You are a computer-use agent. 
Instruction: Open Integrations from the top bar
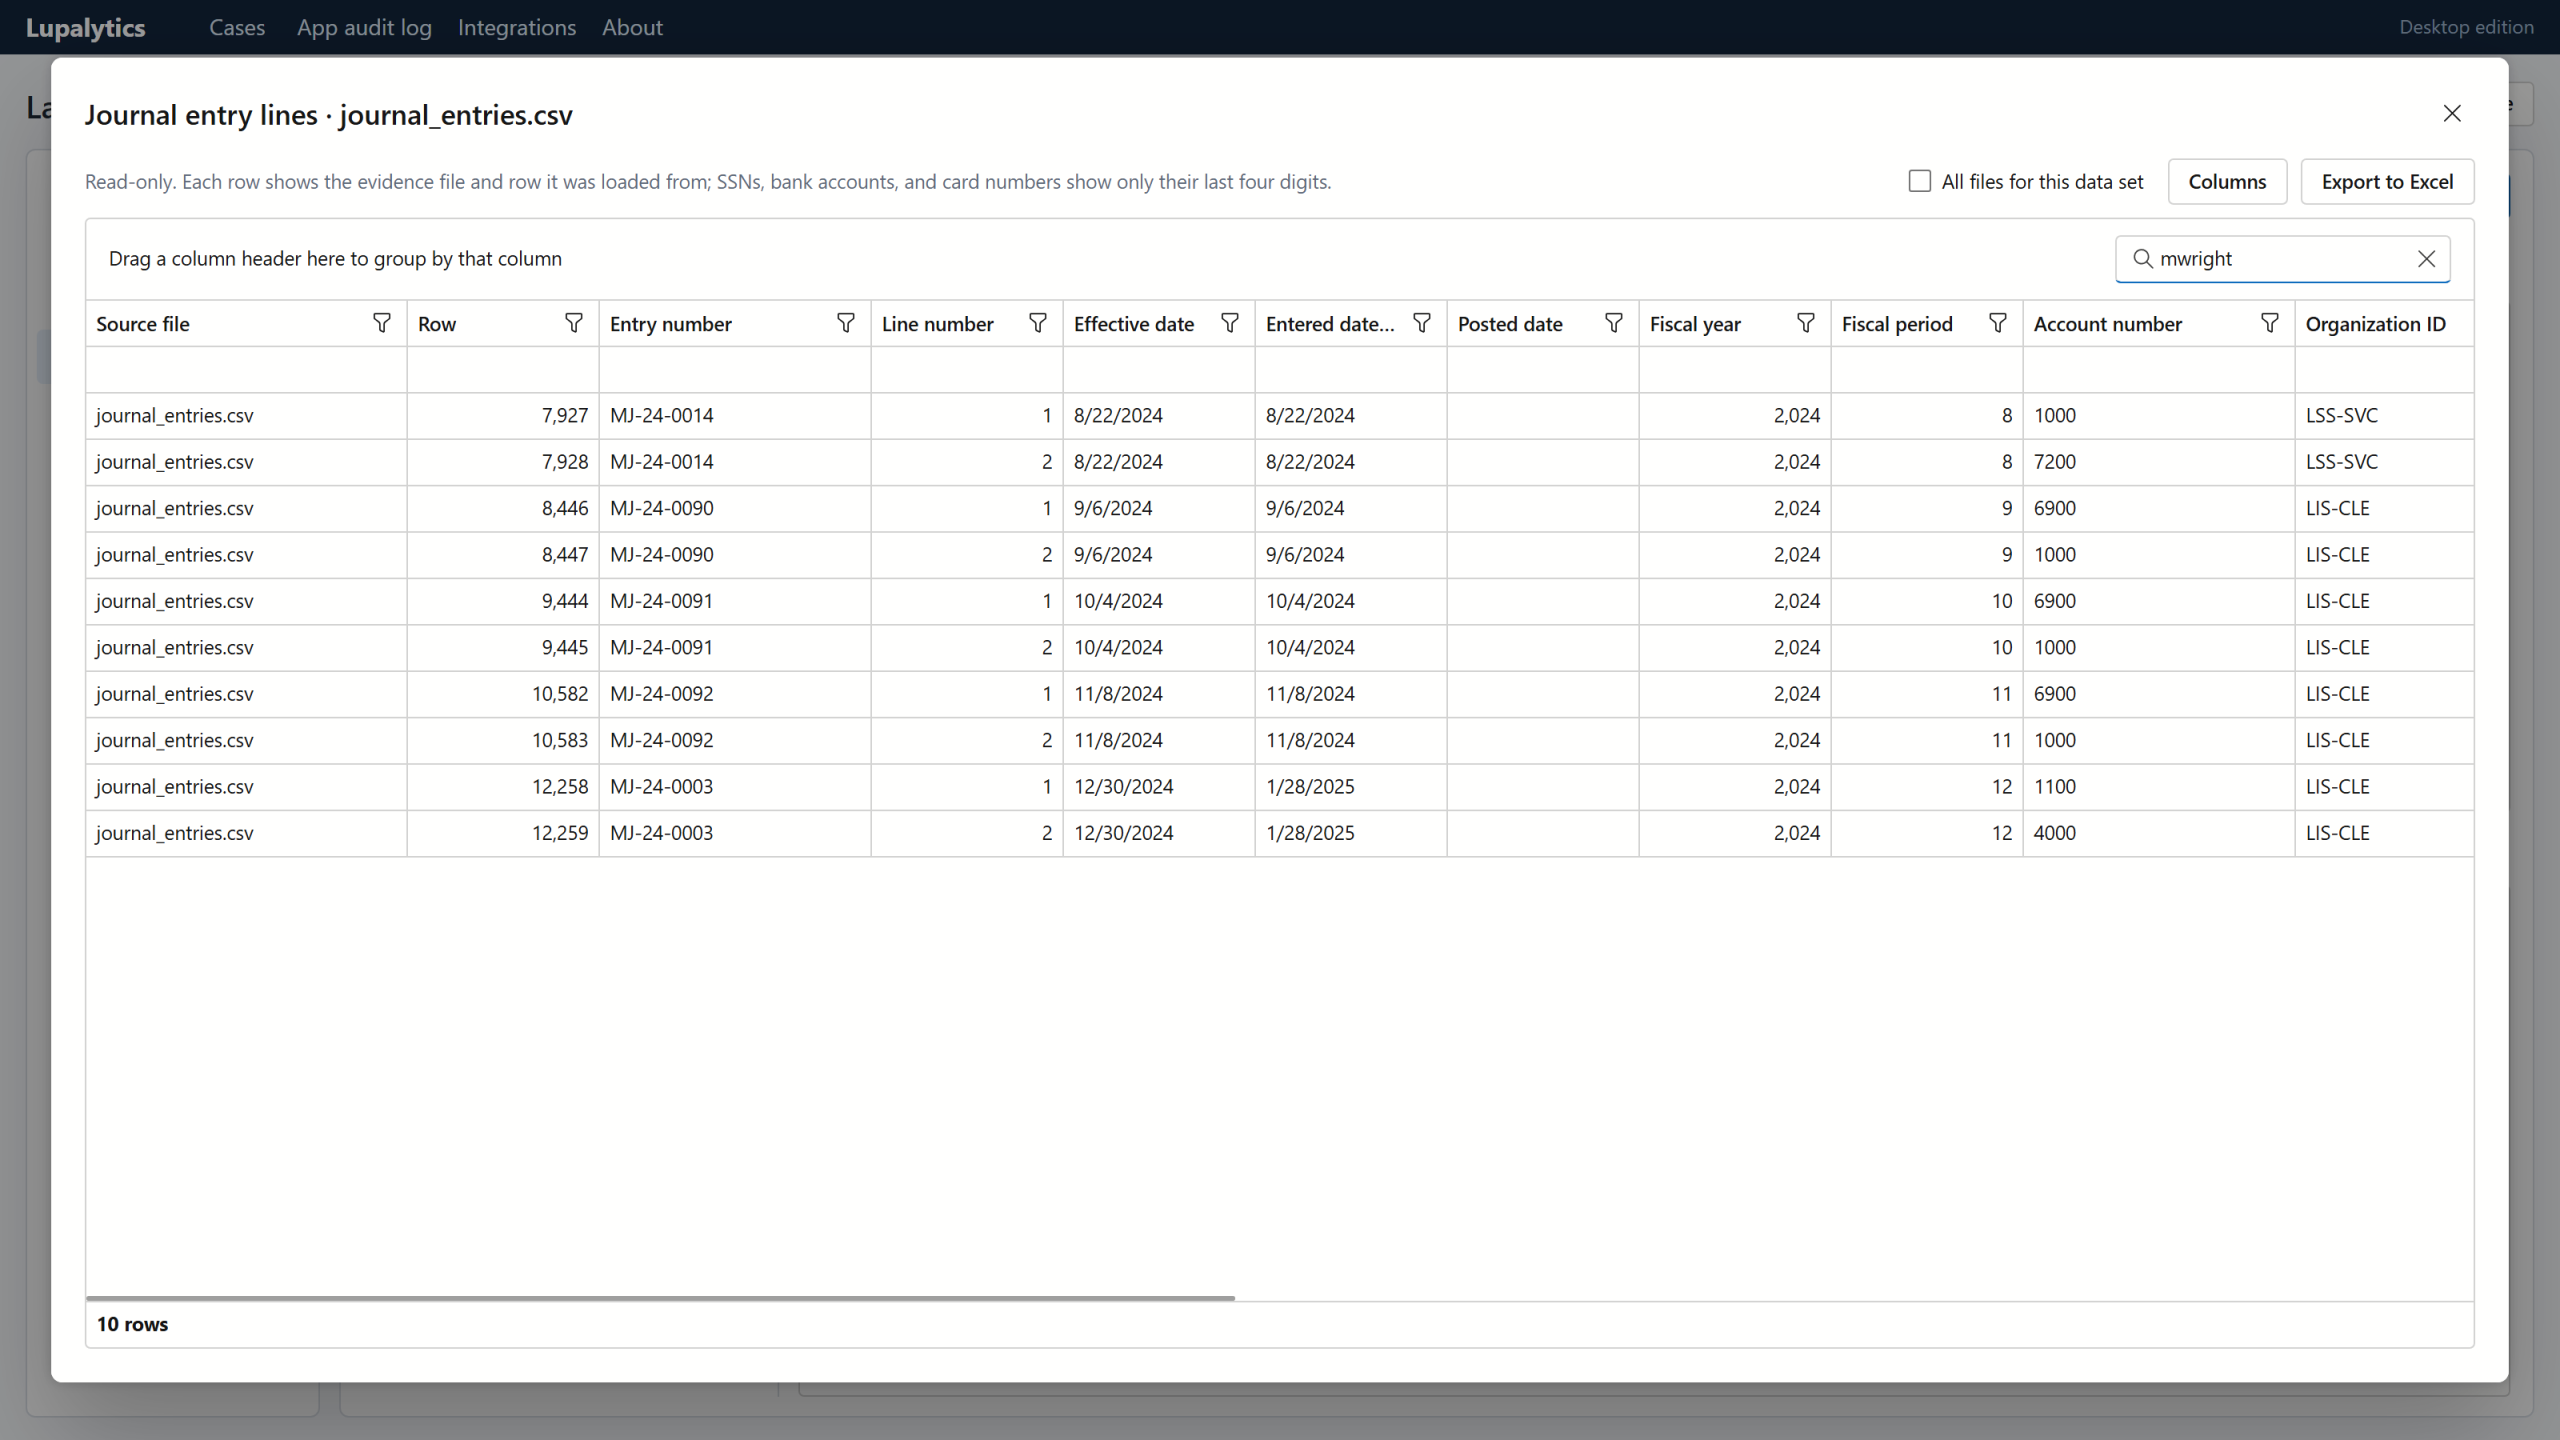pyautogui.click(x=517, y=27)
